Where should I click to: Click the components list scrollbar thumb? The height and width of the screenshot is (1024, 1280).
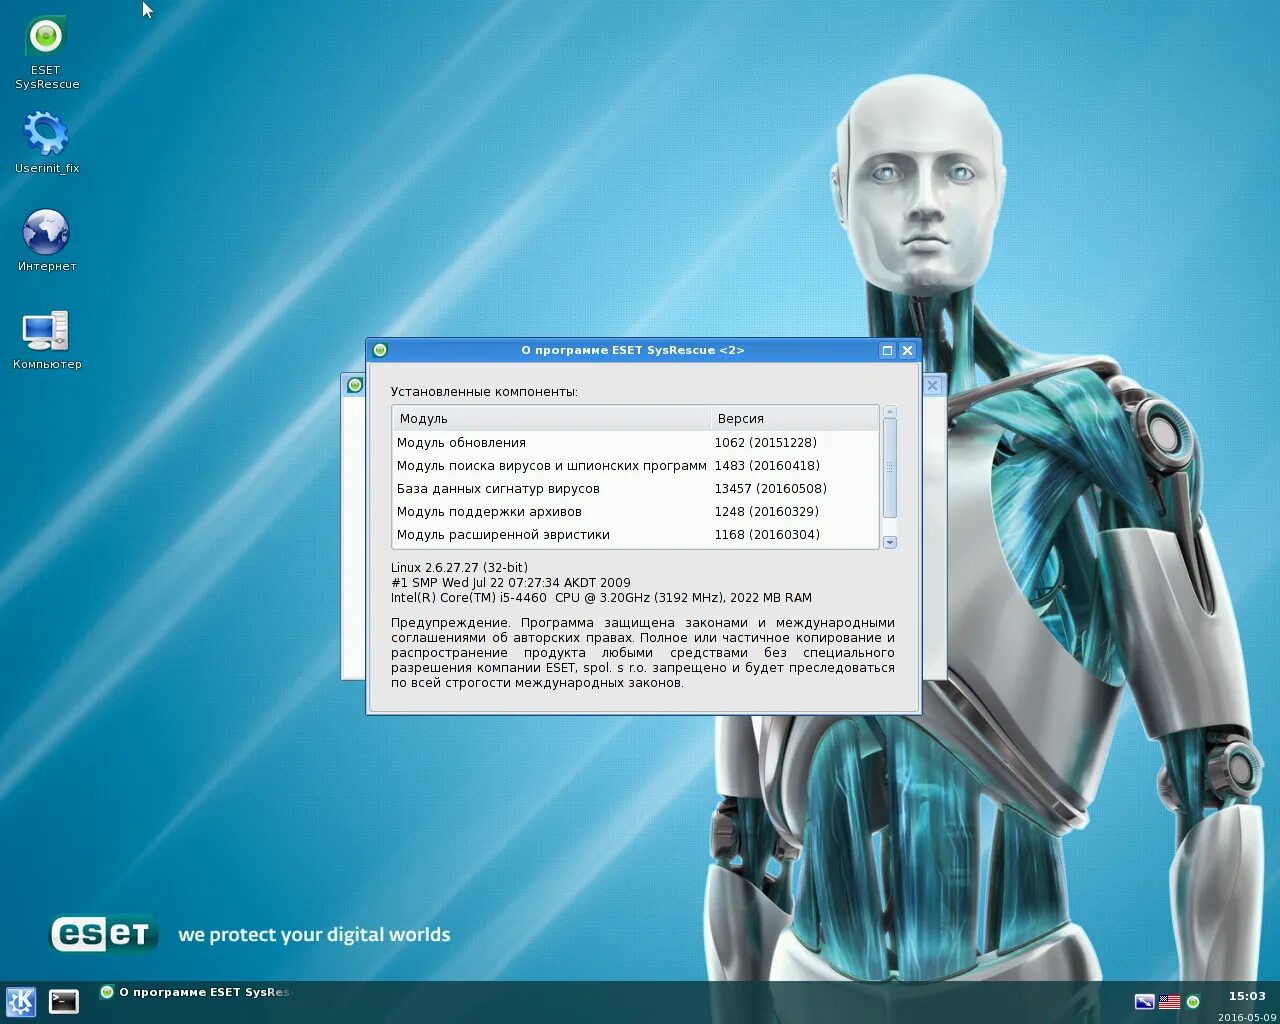890,468
